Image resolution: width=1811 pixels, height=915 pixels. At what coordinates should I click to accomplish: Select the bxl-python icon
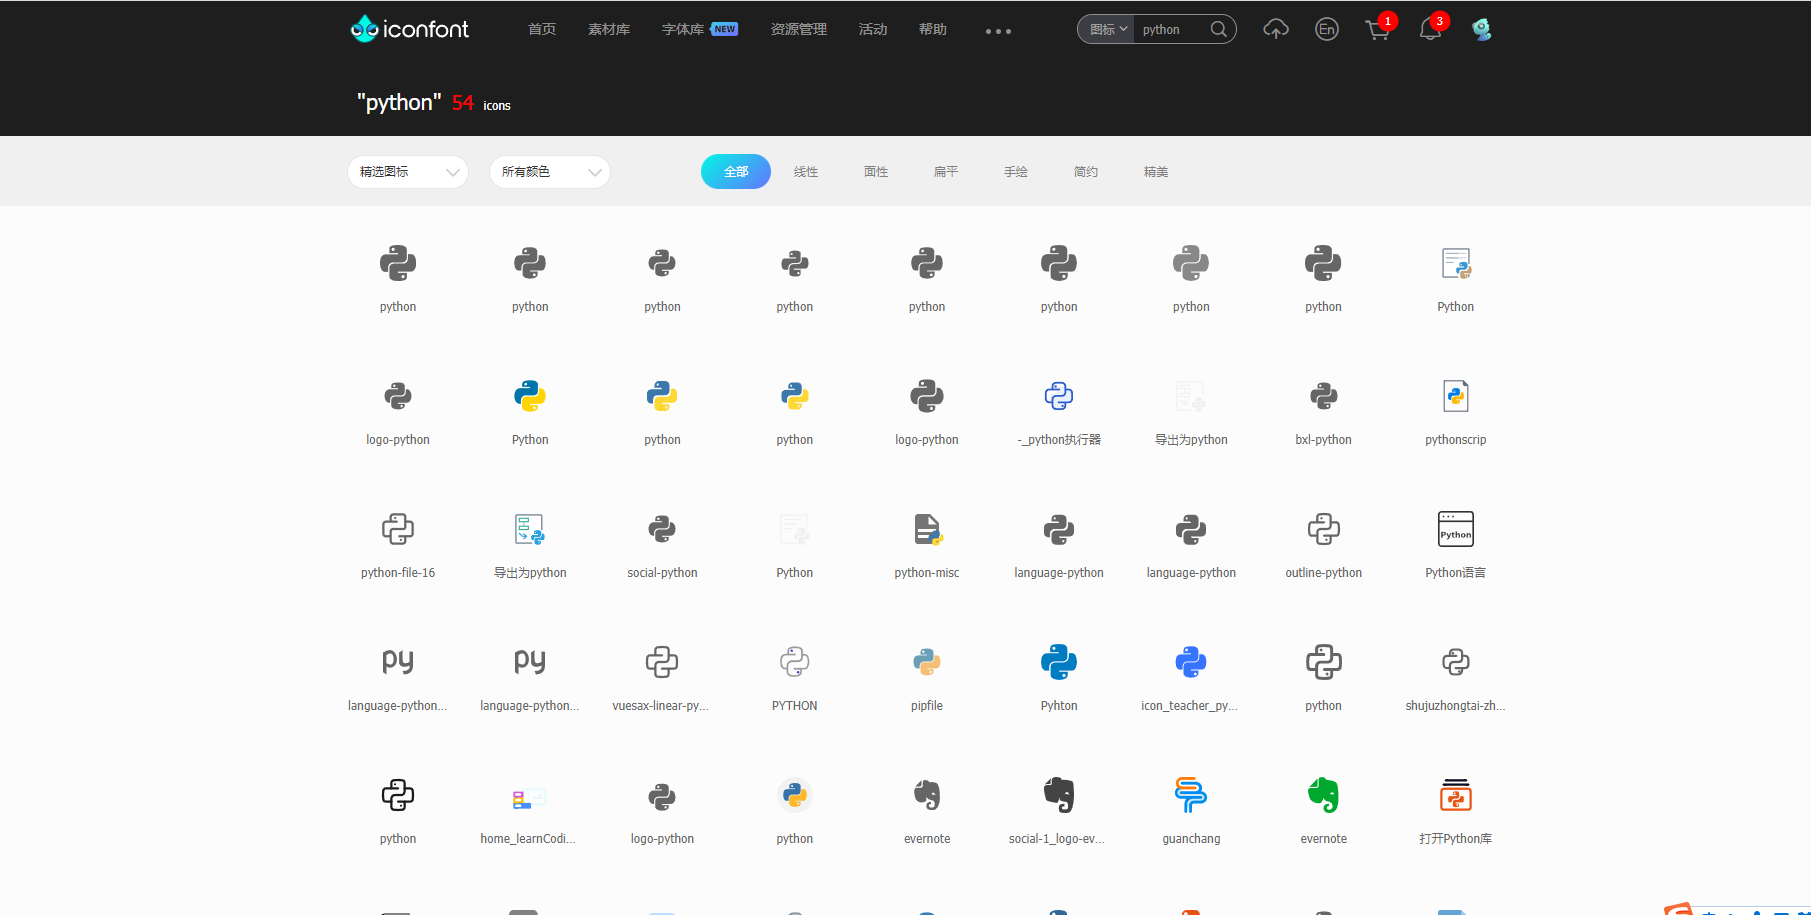(x=1323, y=397)
